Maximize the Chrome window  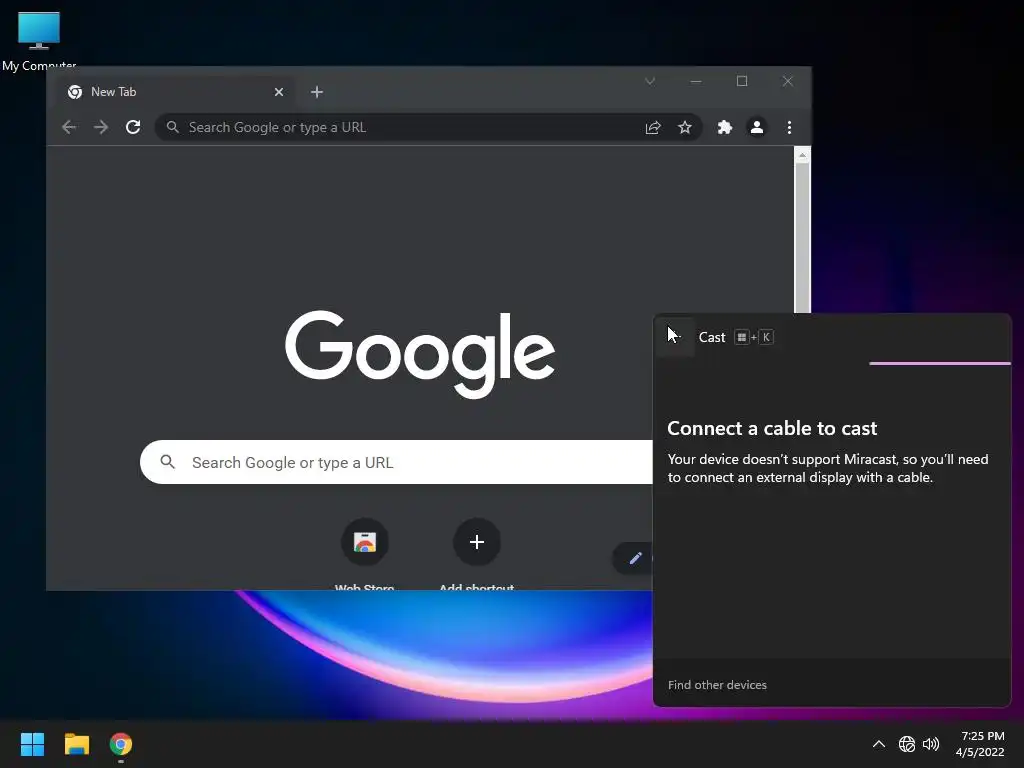click(x=742, y=82)
